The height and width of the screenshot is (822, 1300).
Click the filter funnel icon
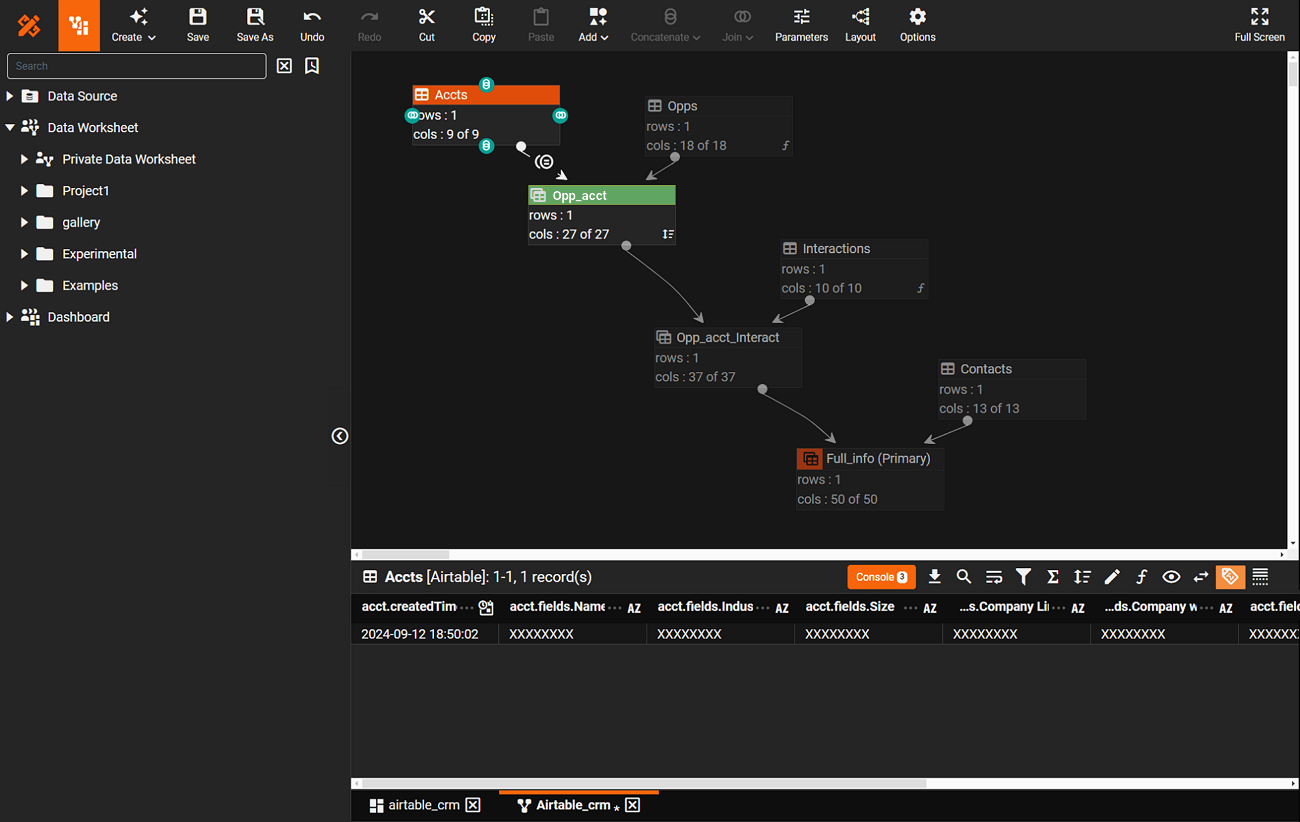pyautogui.click(x=1023, y=577)
